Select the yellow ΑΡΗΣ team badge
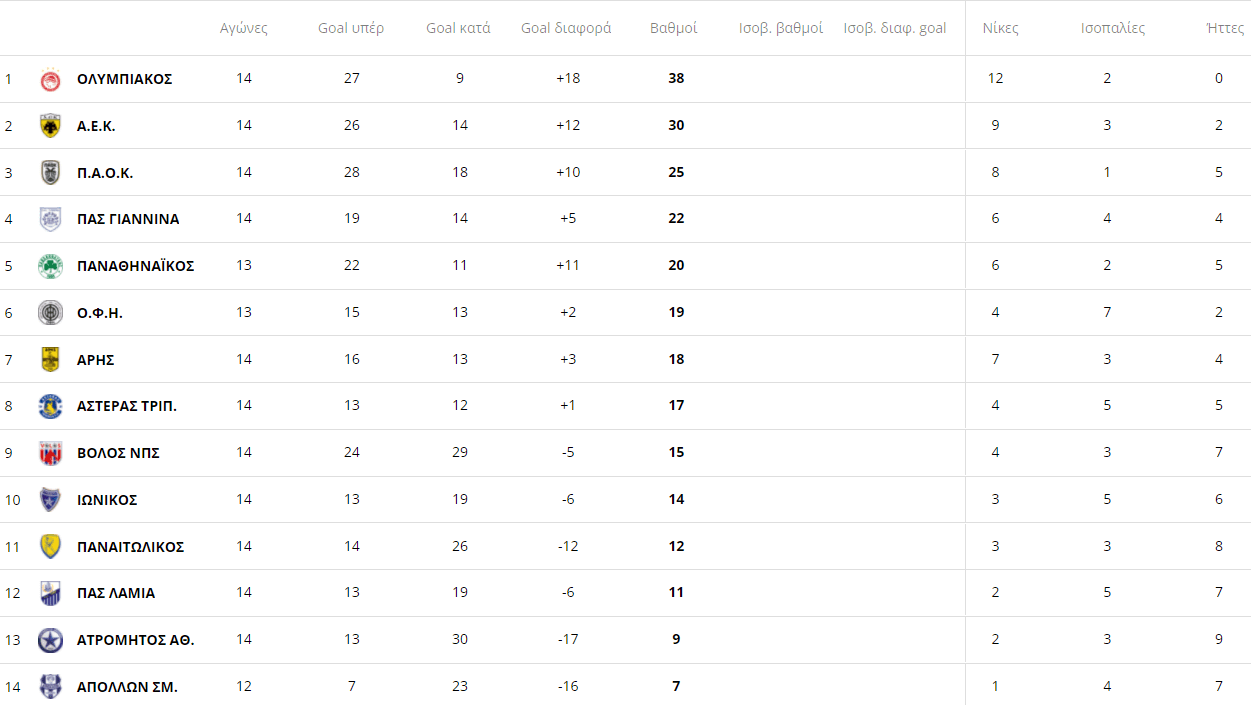The height and width of the screenshot is (705, 1251). (50, 359)
